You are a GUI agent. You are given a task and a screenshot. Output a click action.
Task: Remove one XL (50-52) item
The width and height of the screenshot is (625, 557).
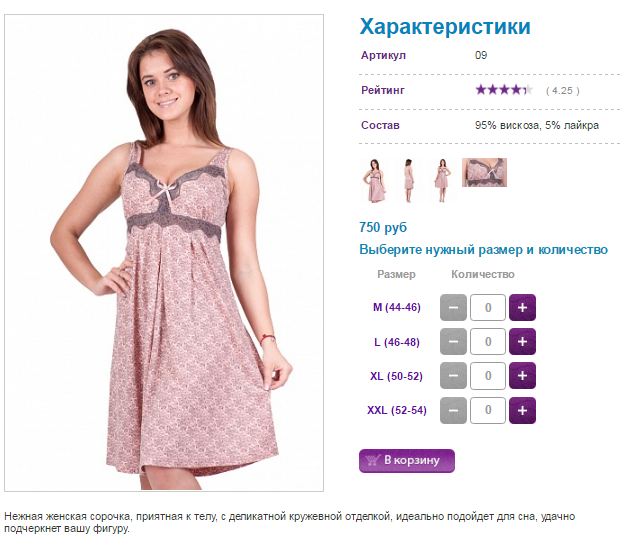[453, 376]
